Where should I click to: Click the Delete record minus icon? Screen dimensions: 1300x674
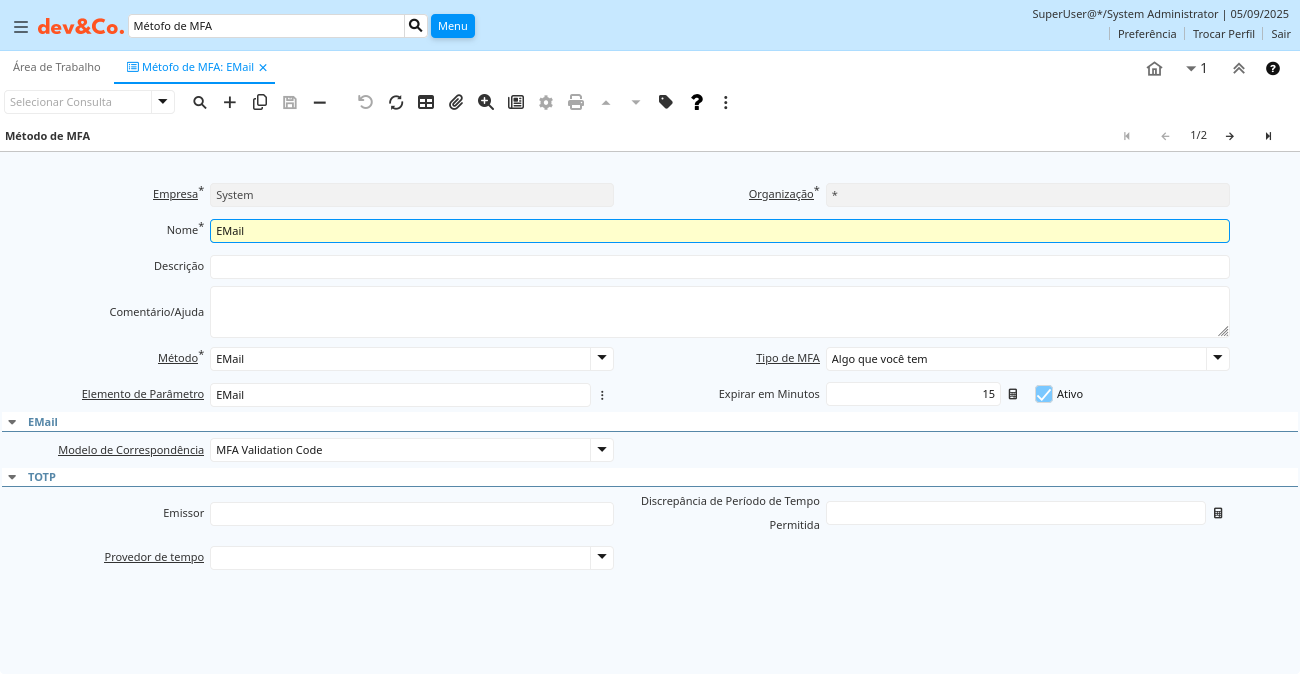(x=320, y=102)
